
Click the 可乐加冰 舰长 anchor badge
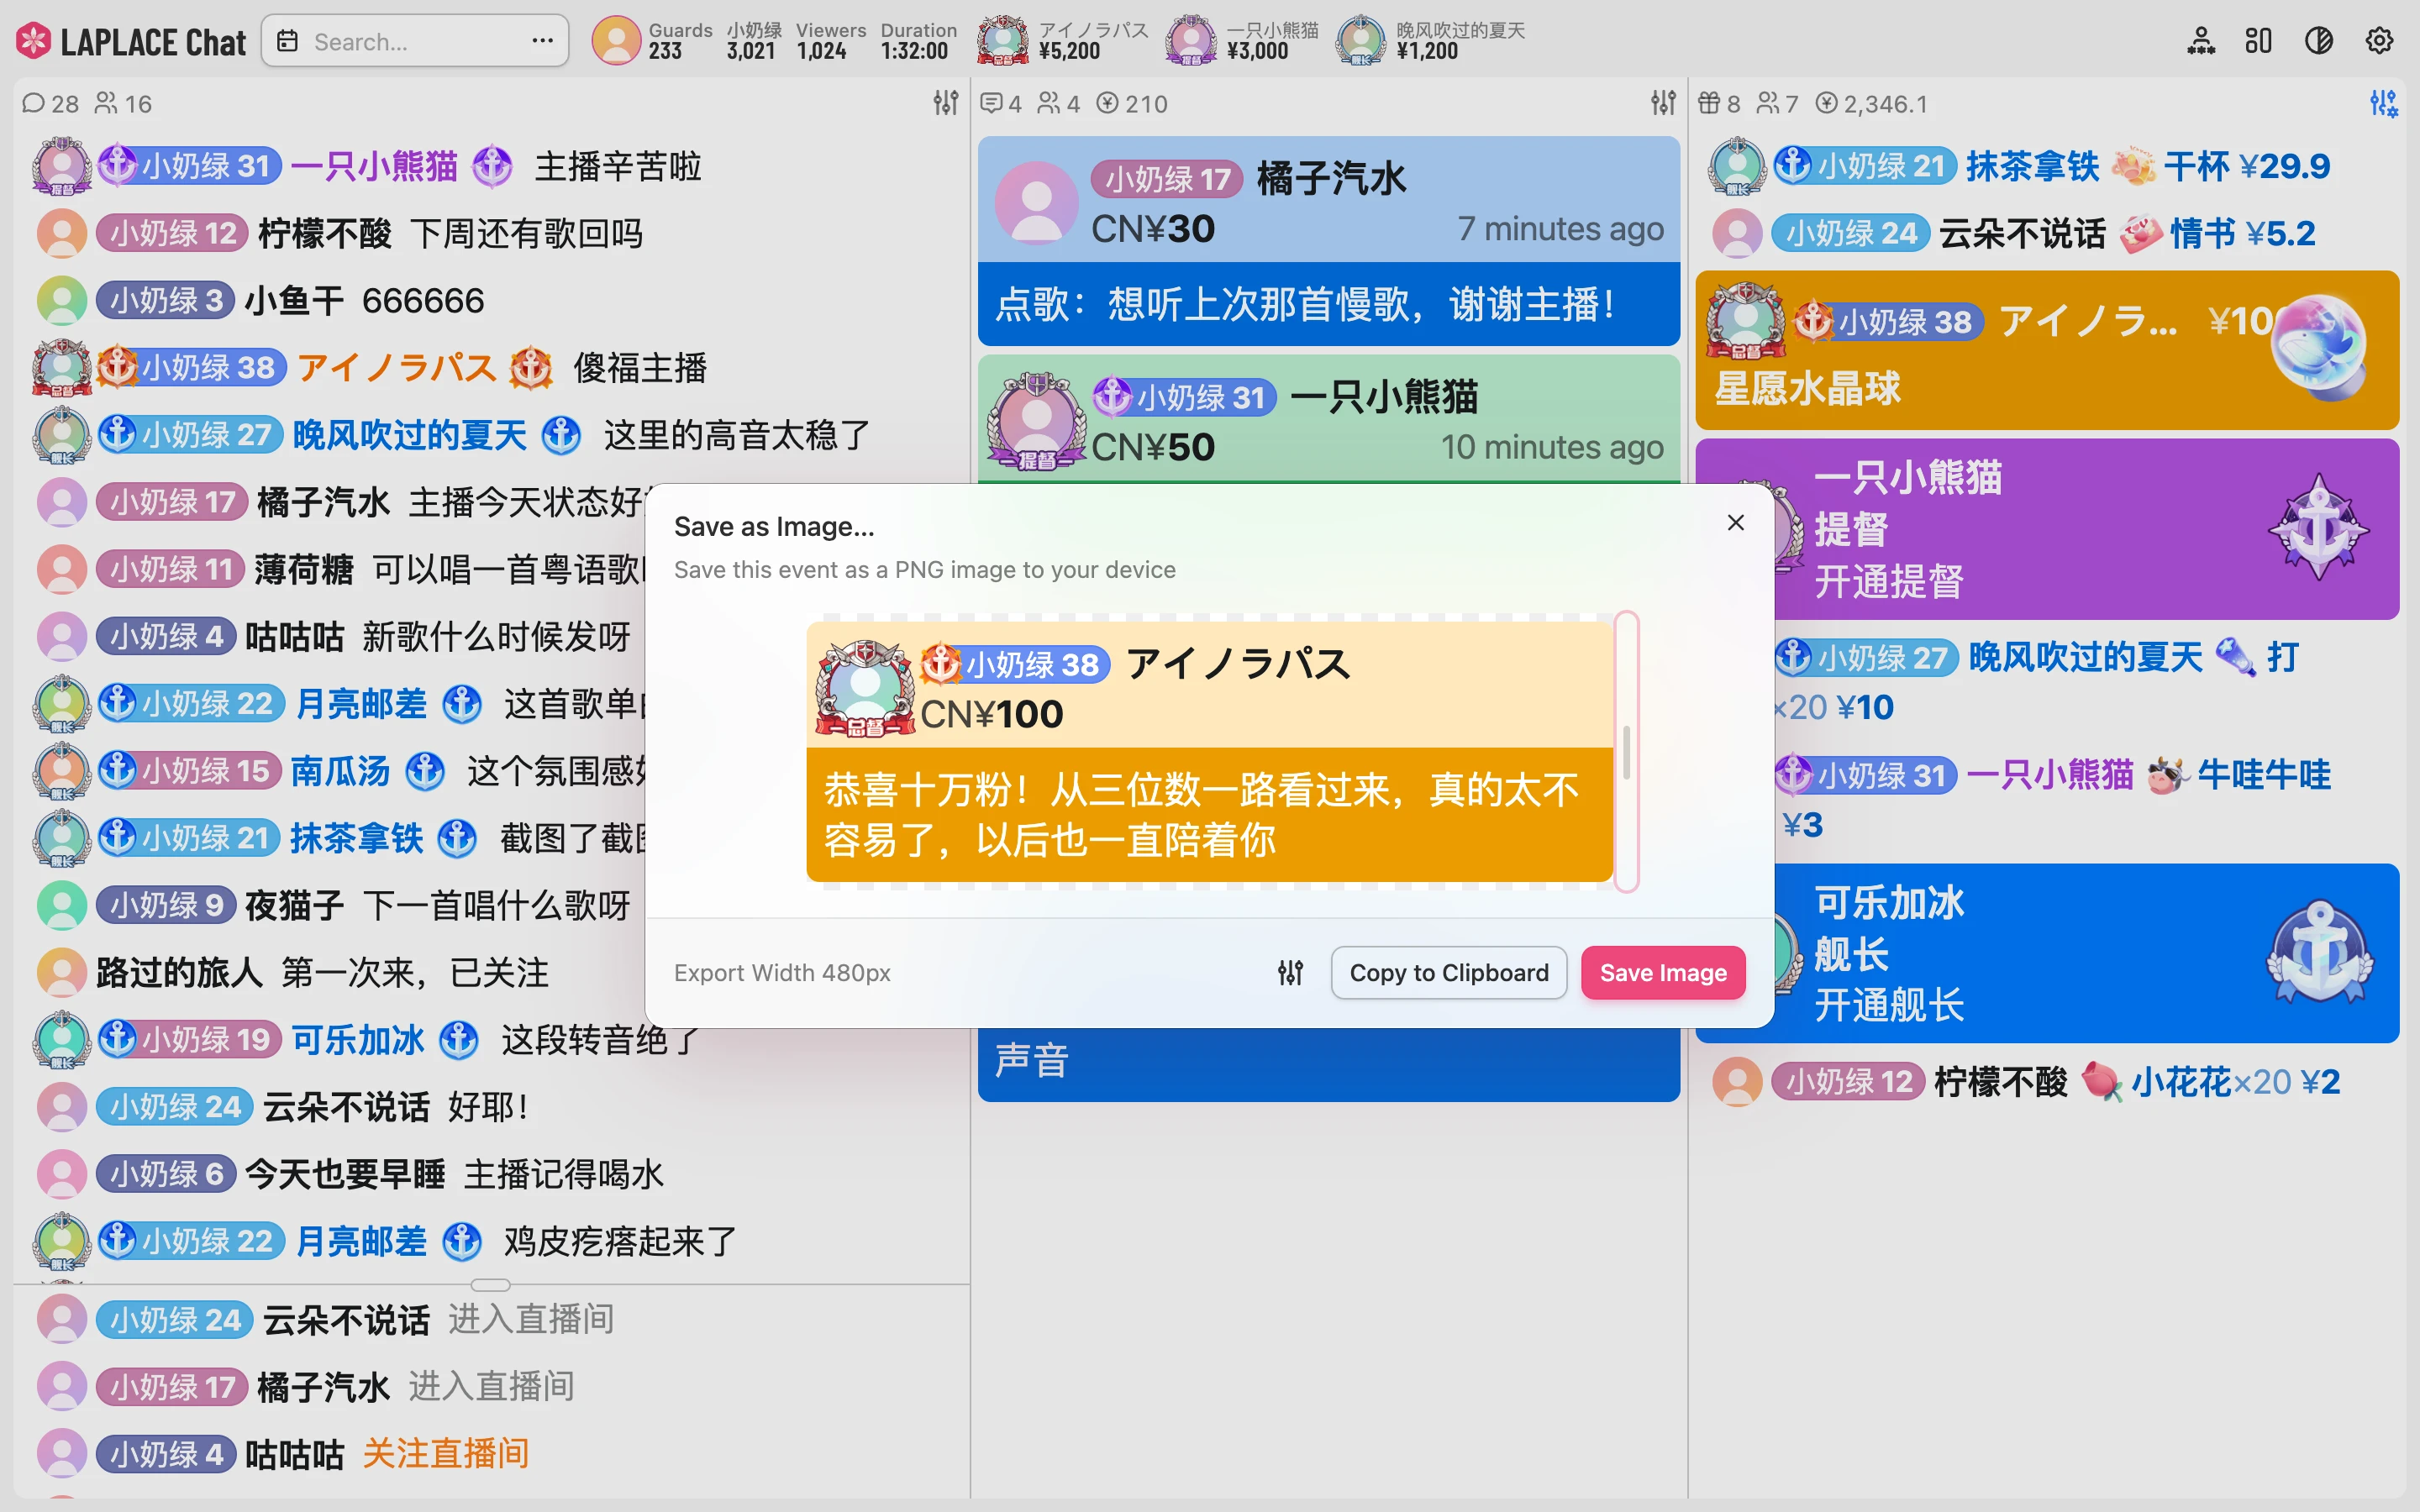2318,953
